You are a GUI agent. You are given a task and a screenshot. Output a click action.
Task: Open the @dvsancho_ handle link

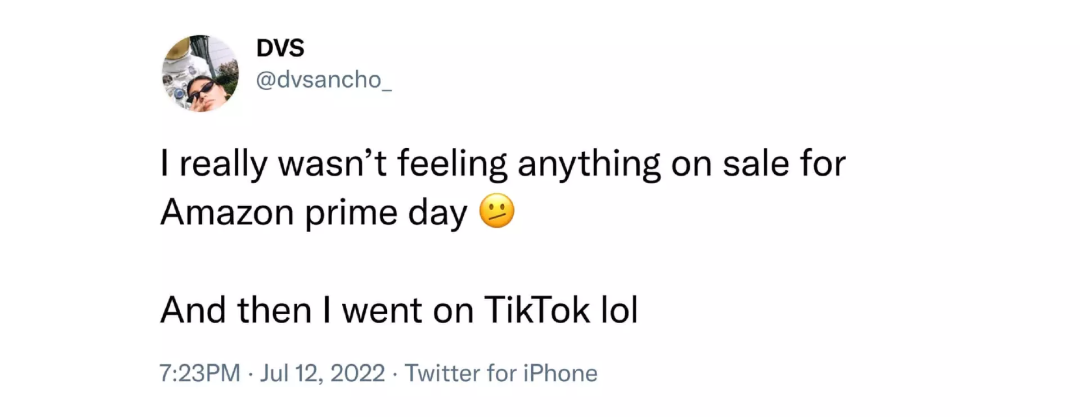point(325,80)
